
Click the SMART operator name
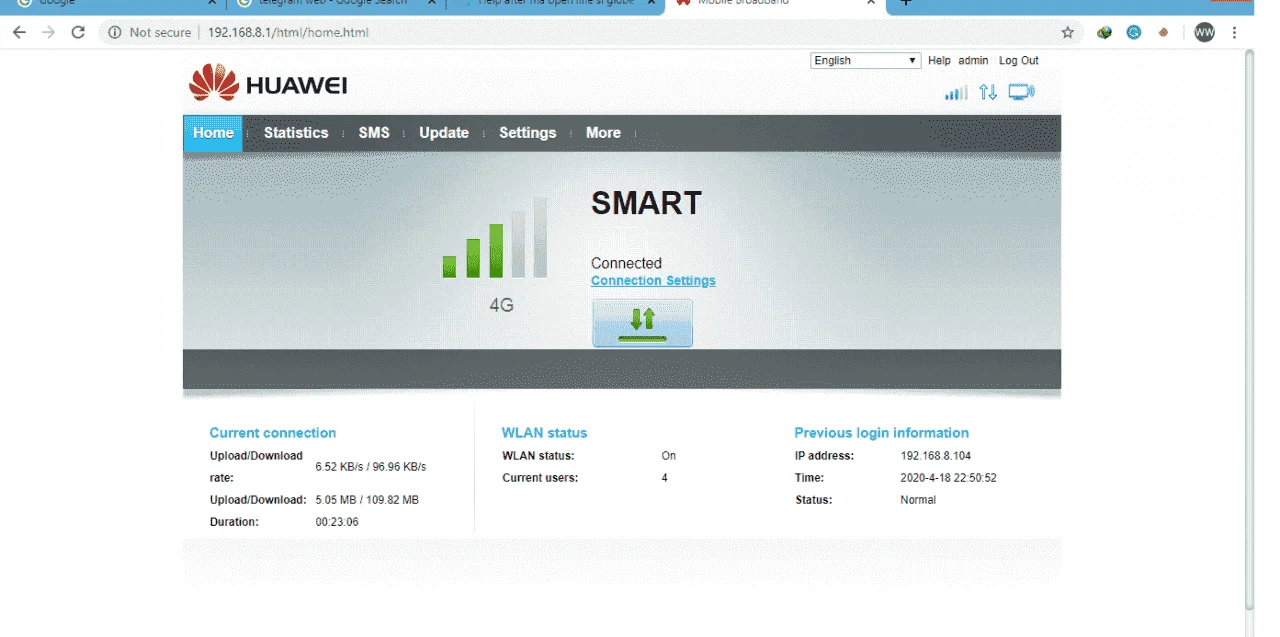[x=646, y=203]
